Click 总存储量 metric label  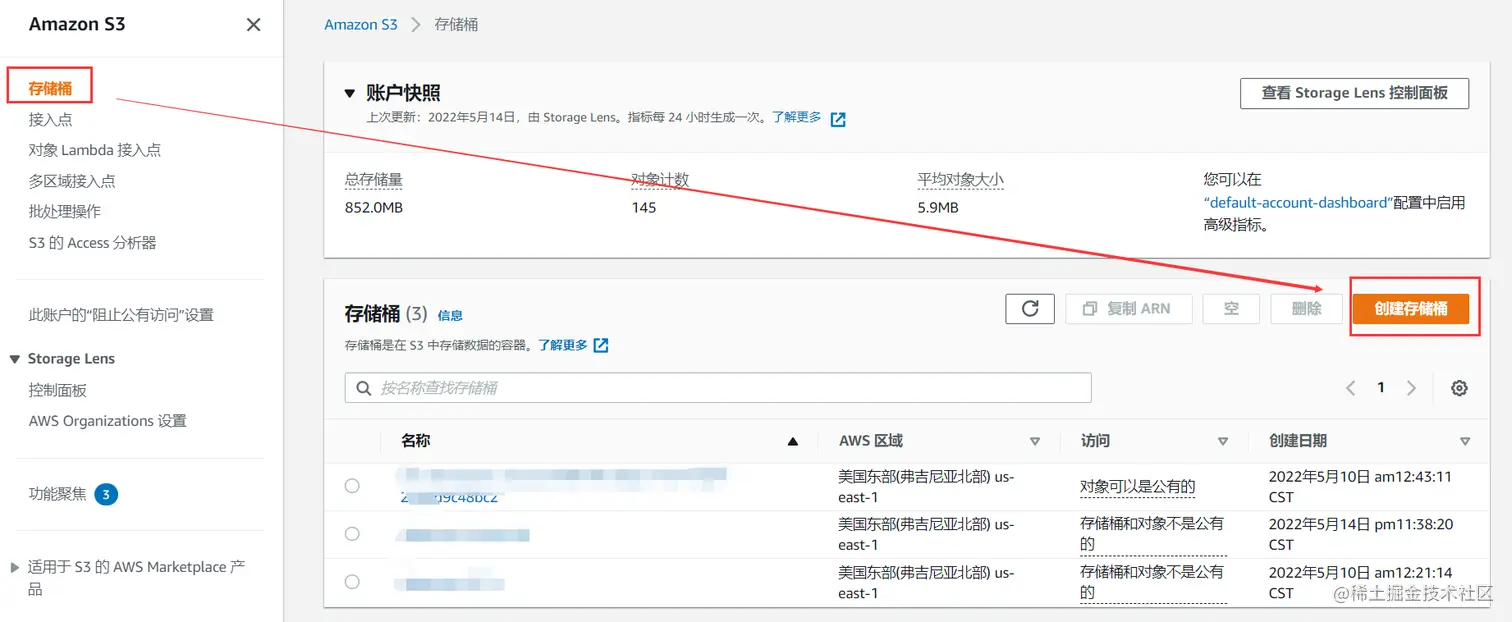point(374,180)
